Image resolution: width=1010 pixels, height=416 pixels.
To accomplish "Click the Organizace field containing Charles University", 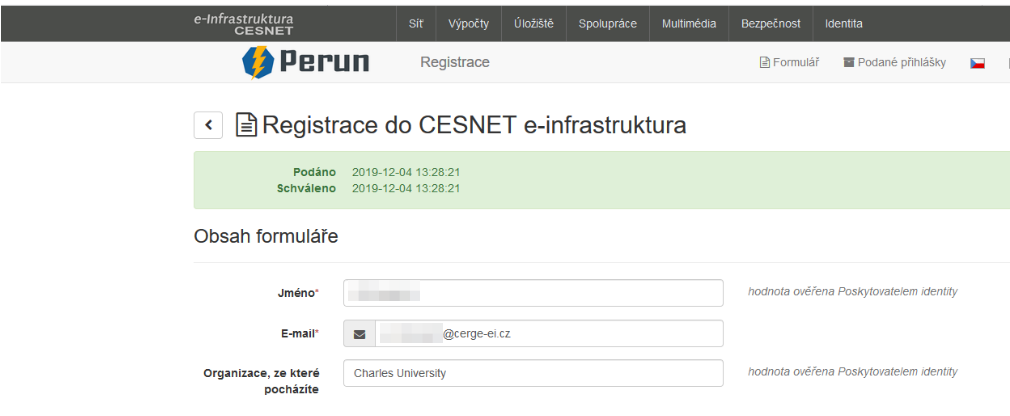I will coord(532,373).
